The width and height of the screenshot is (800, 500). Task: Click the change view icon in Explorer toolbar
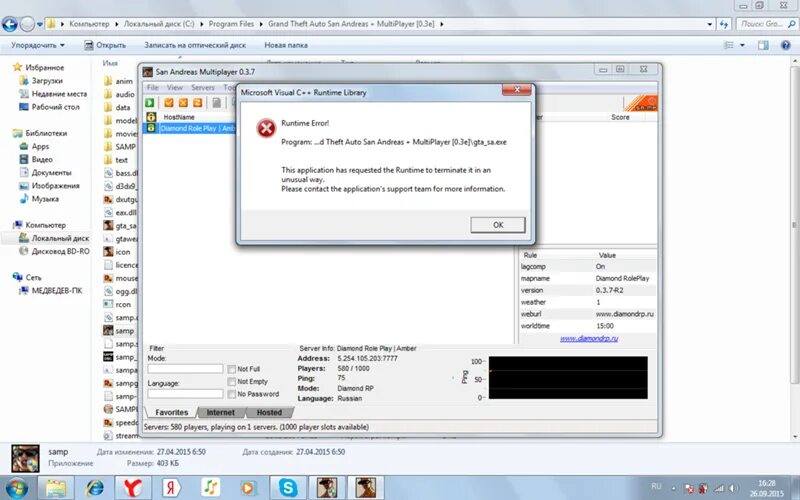(729, 45)
